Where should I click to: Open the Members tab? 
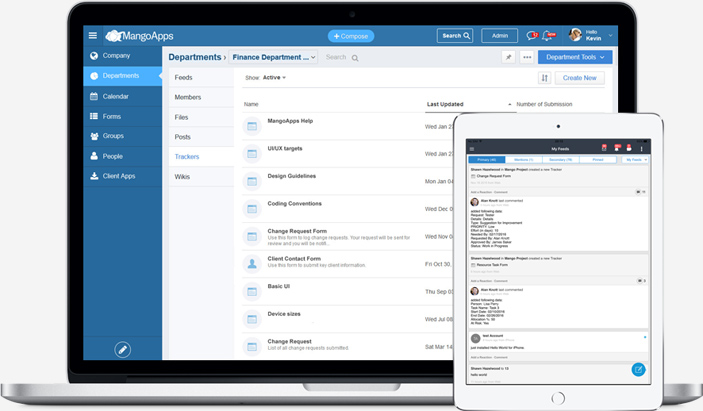(x=201, y=97)
